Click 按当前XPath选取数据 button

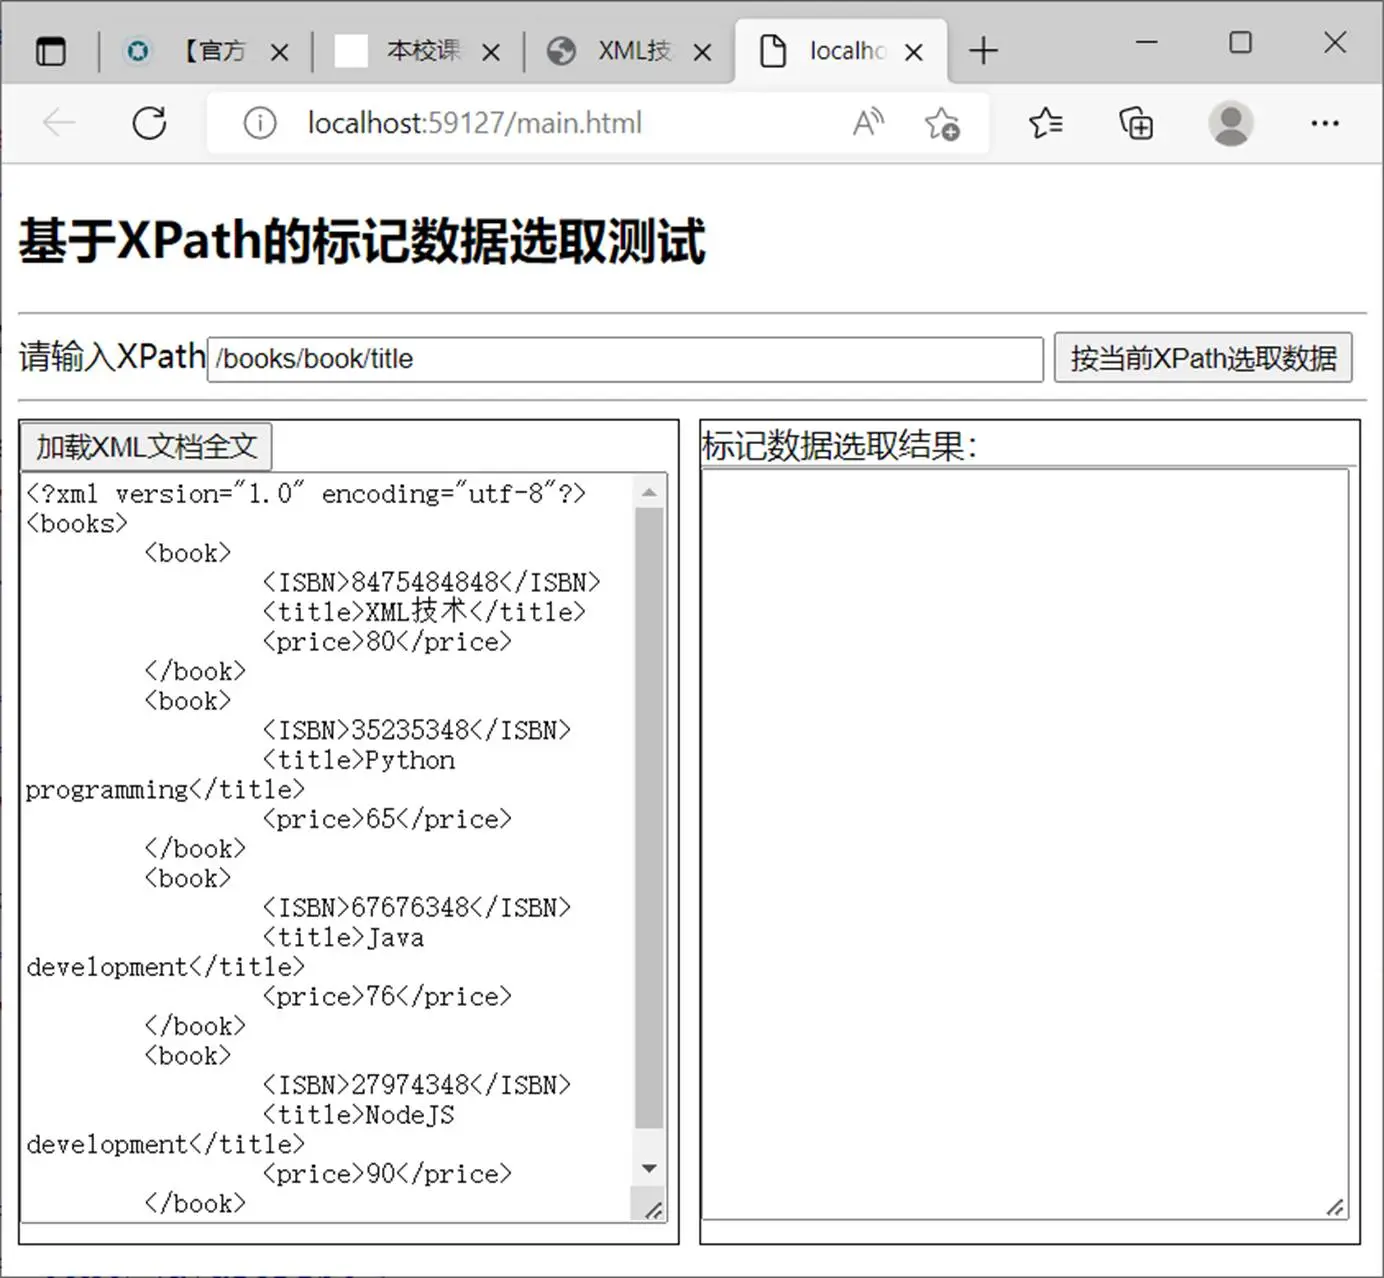click(x=1203, y=358)
